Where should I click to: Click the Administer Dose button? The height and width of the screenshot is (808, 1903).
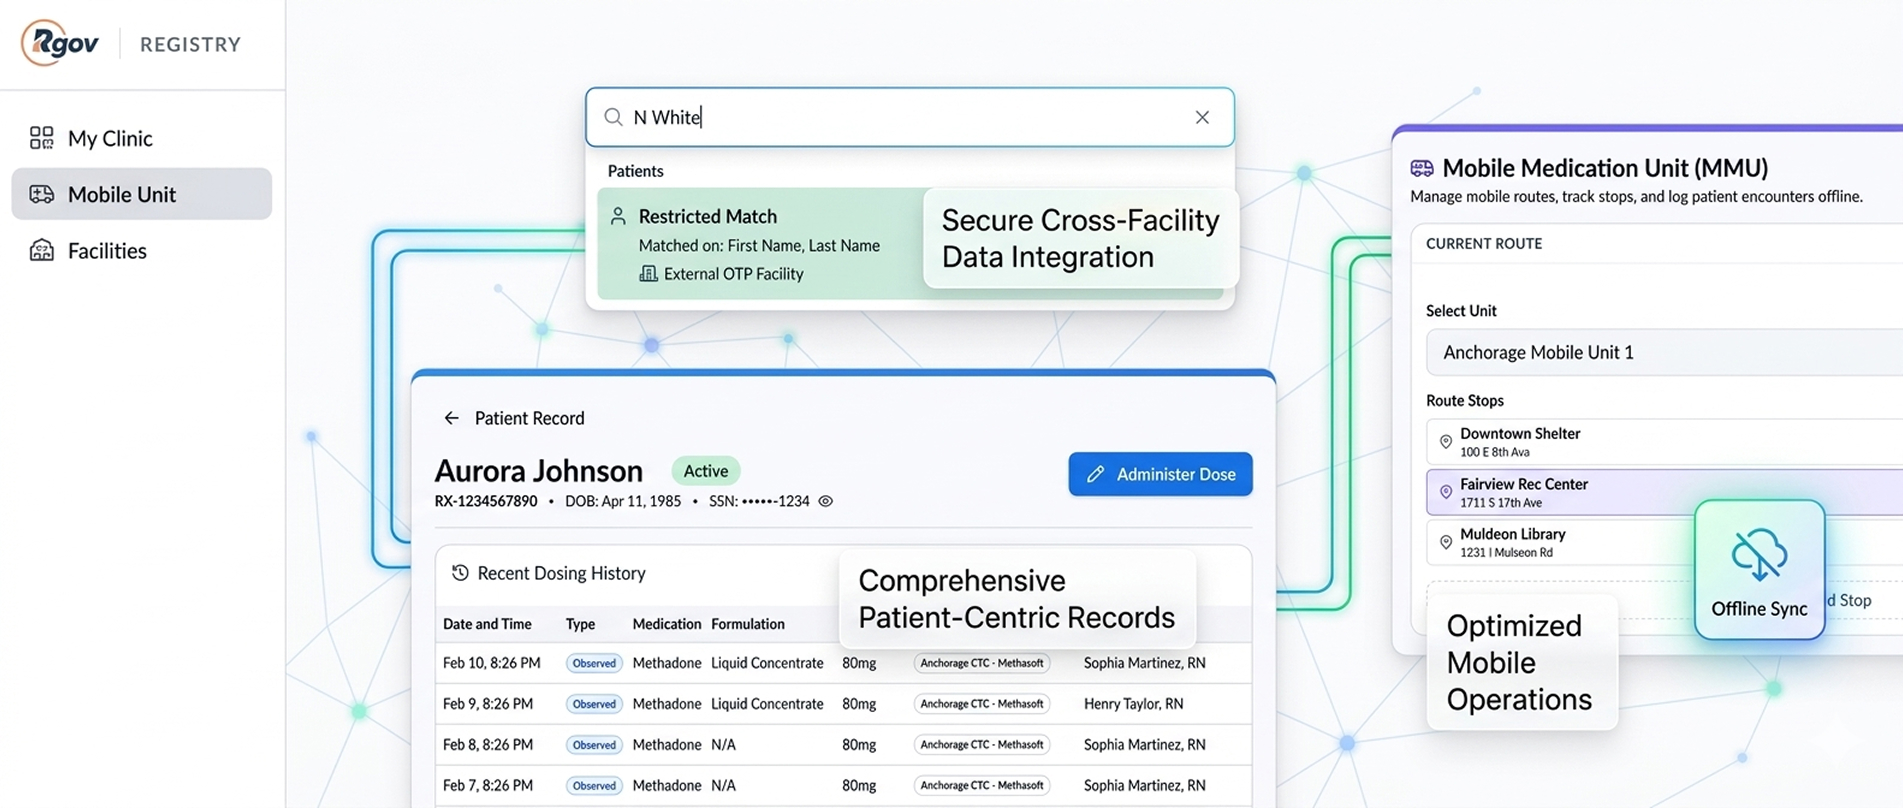tap(1160, 474)
